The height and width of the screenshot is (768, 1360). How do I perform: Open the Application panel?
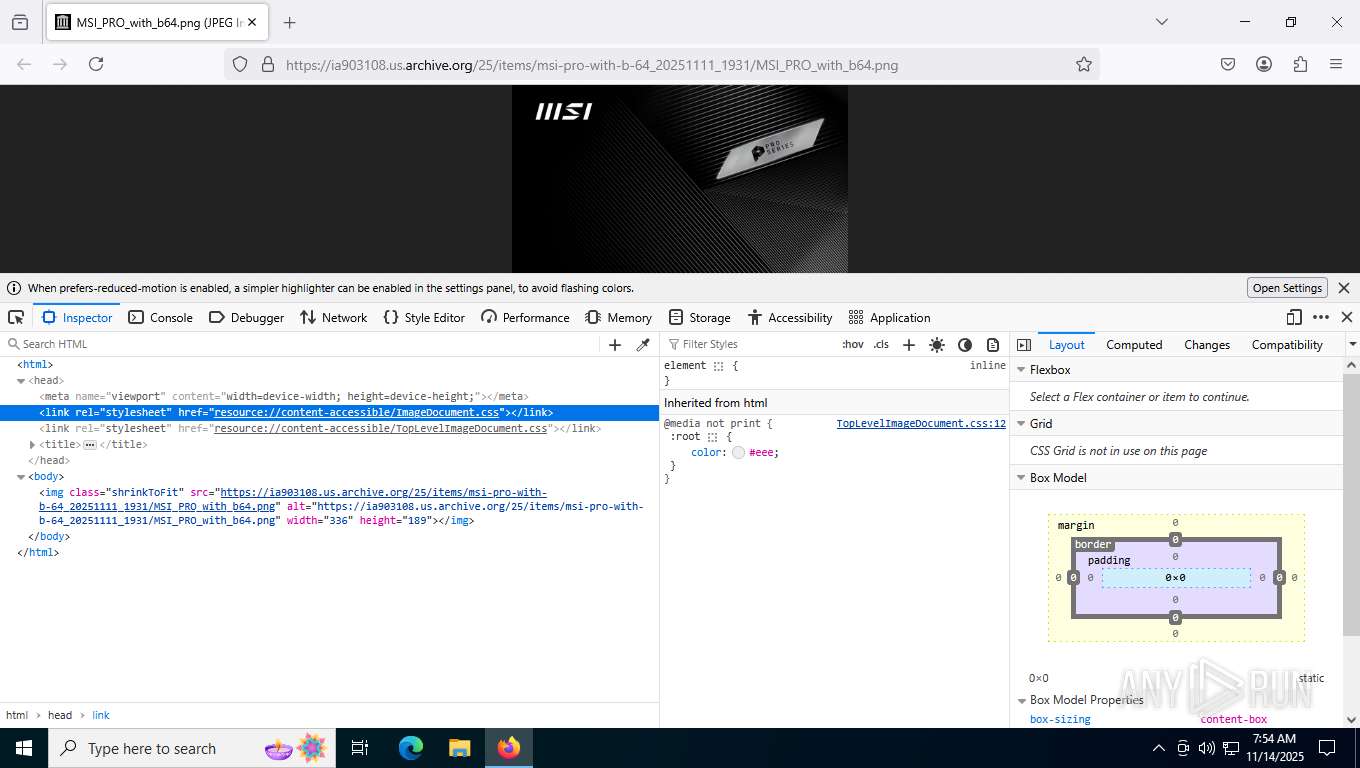(889, 317)
